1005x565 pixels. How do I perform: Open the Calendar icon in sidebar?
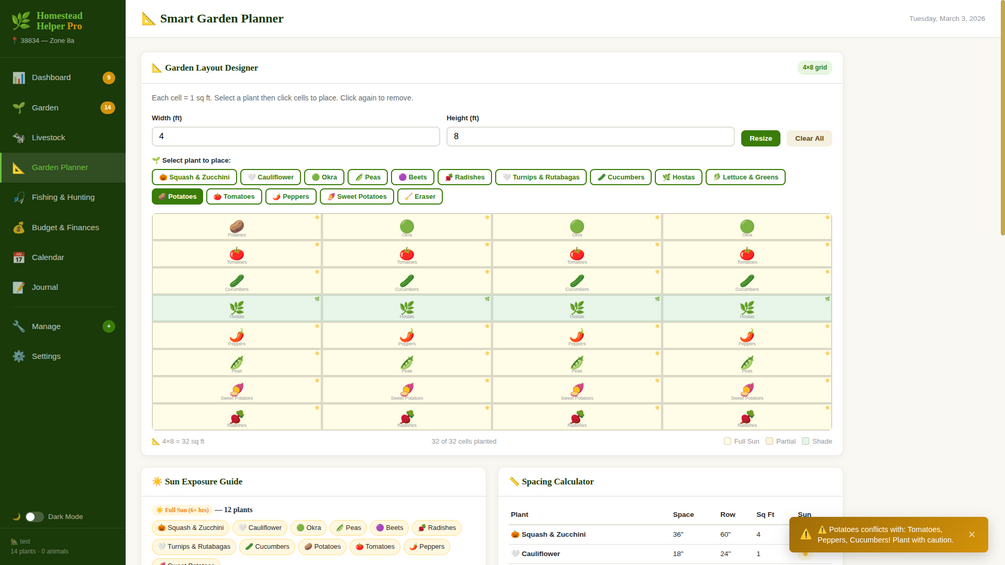(18, 257)
